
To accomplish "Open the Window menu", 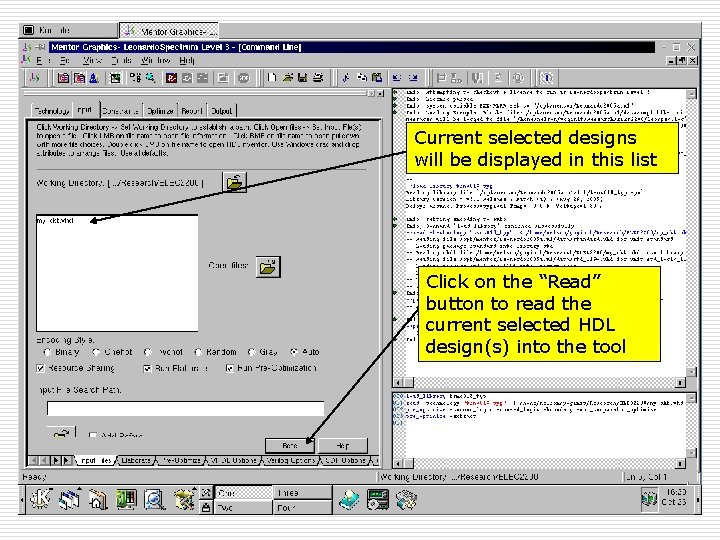I will [155, 61].
